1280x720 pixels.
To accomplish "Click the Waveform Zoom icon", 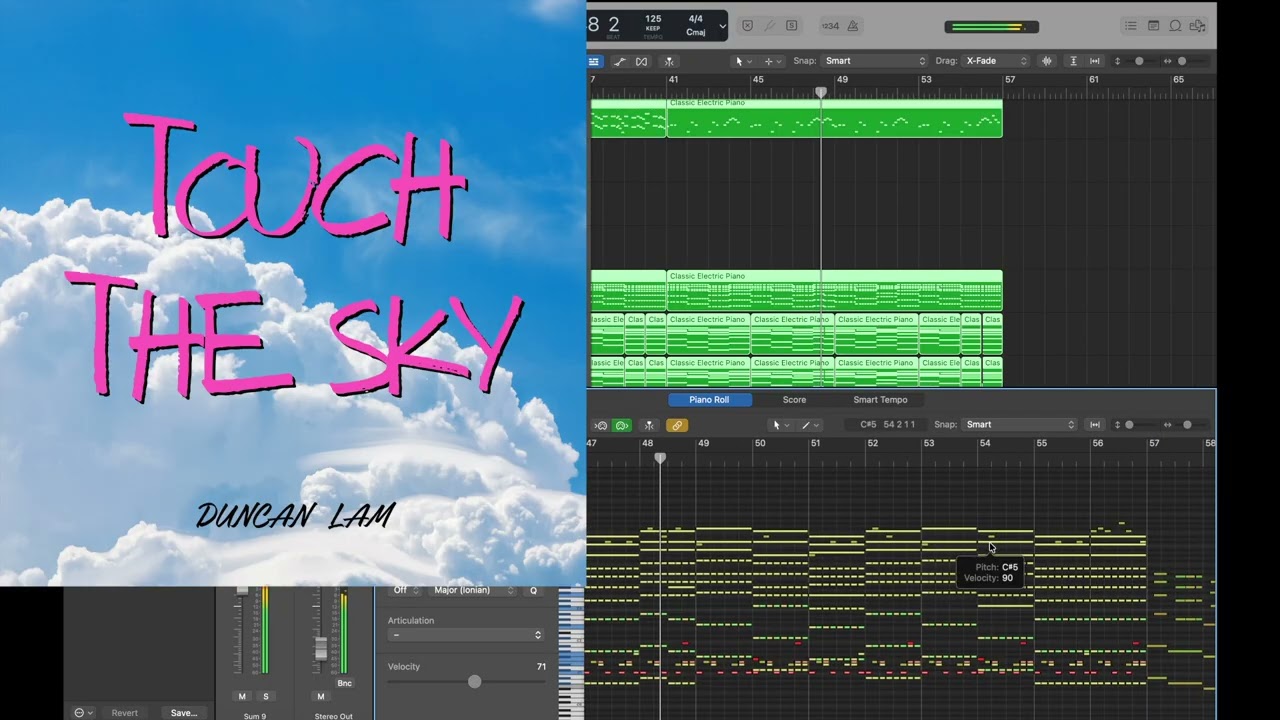I will [1047, 61].
